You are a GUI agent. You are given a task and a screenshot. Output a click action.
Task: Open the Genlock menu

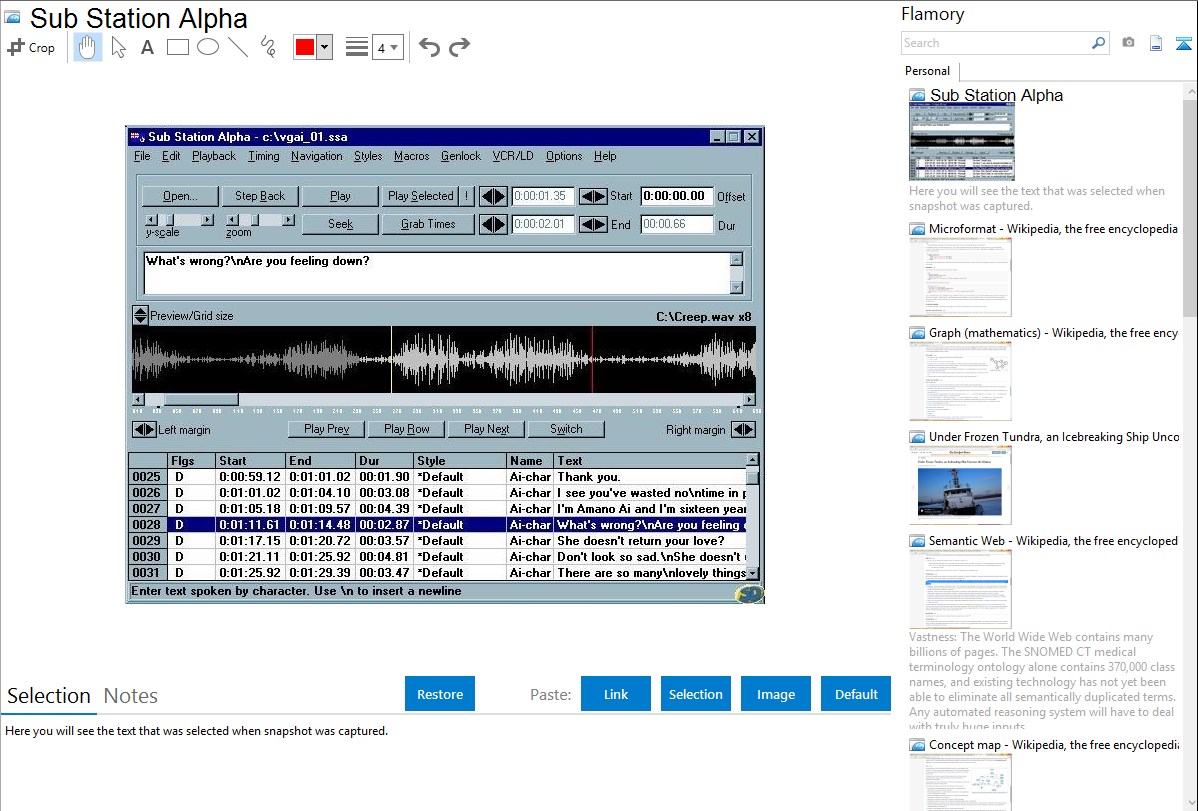[x=461, y=156]
